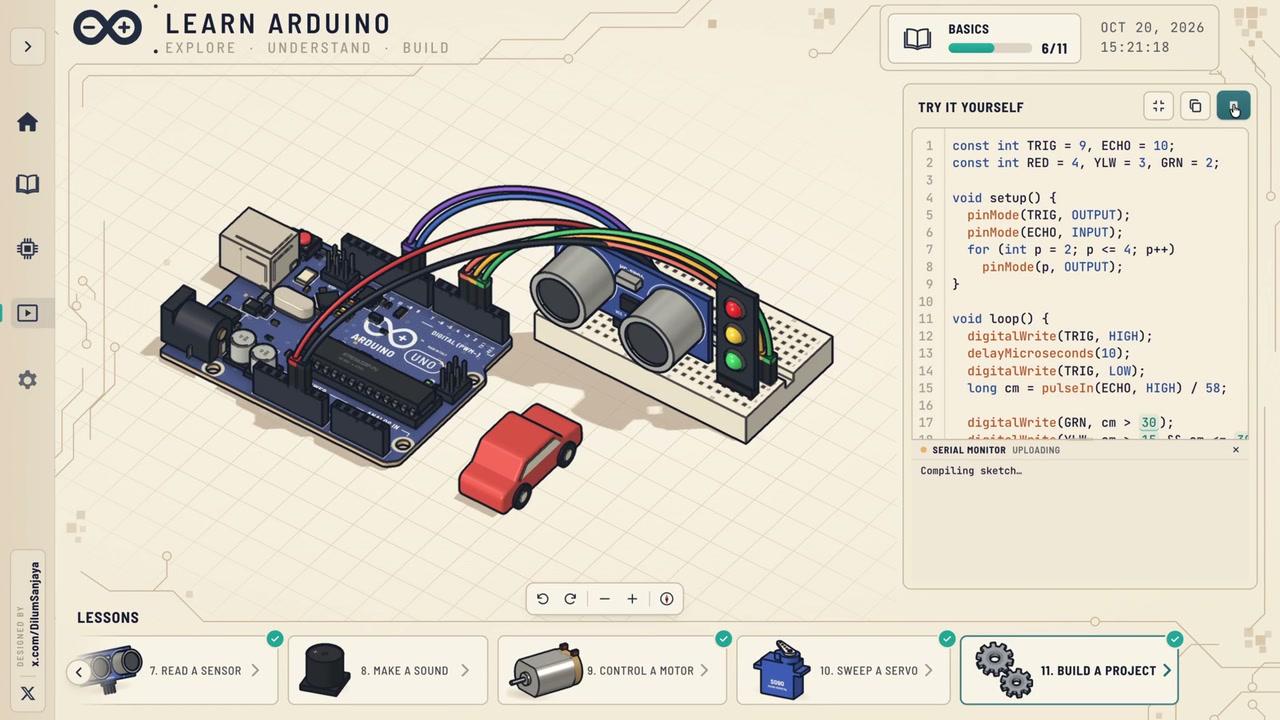Image resolution: width=1280 pixels, height=720 pixels.
Task: Copy the code with the copy icon
Action: (x=1195, y=106)
